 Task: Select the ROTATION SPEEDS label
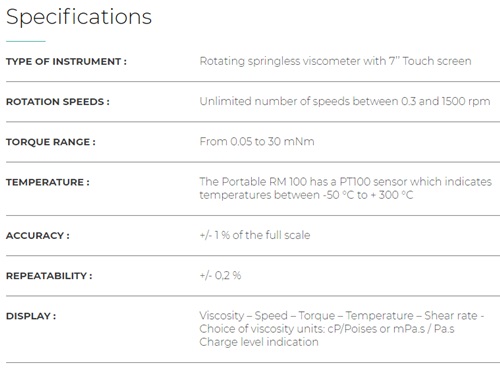tap(58, 102)
